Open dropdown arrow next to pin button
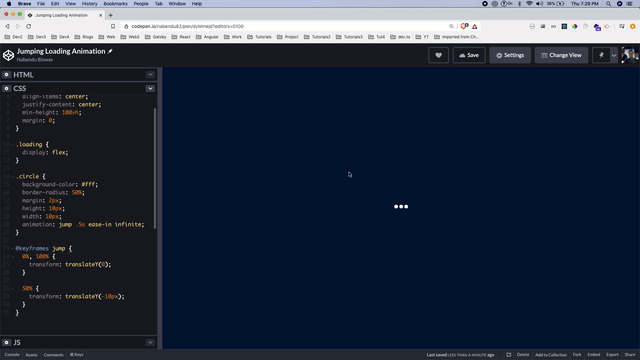This screenshot has height=360, width=640. tap(614, 55)
